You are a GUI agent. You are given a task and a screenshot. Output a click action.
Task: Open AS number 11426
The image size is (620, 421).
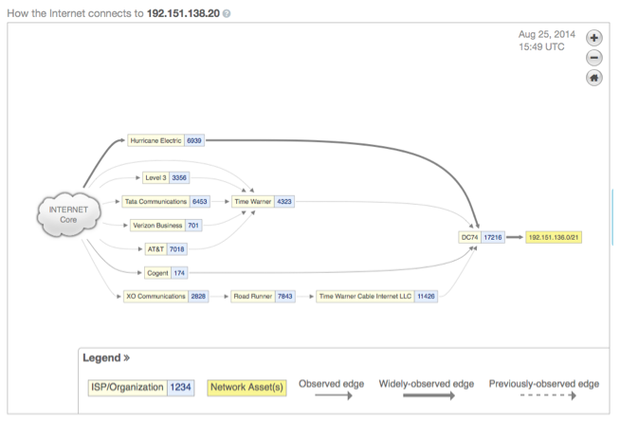426,296
